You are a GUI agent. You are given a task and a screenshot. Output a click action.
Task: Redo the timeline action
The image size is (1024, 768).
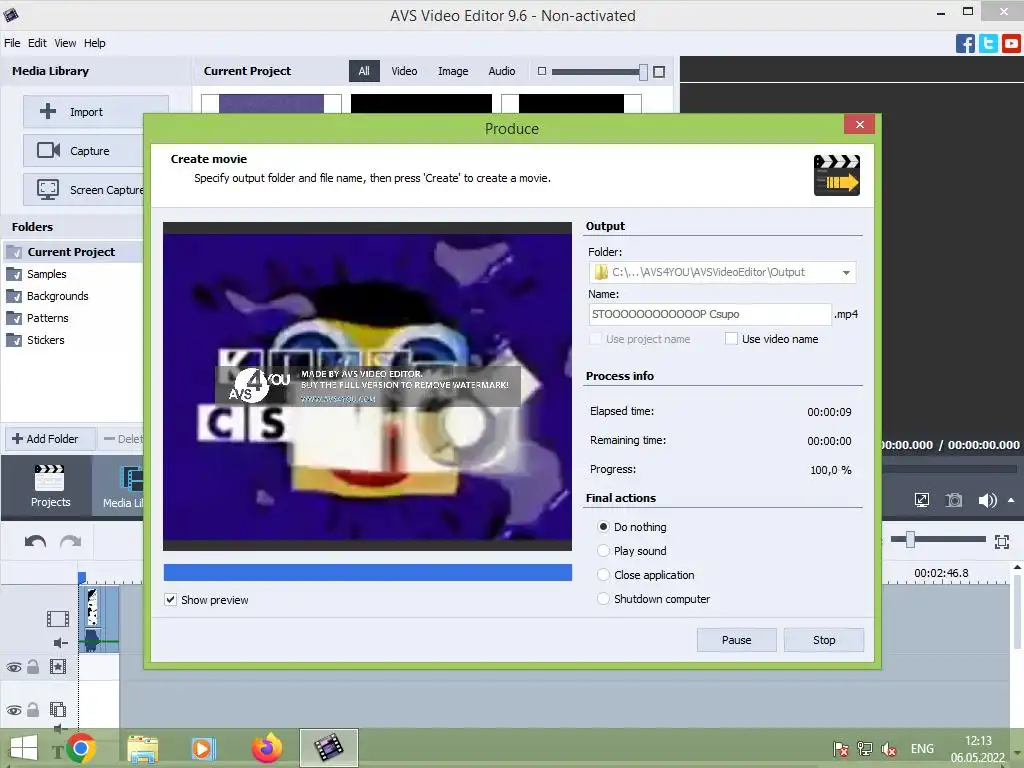click(x=71, y=541)
